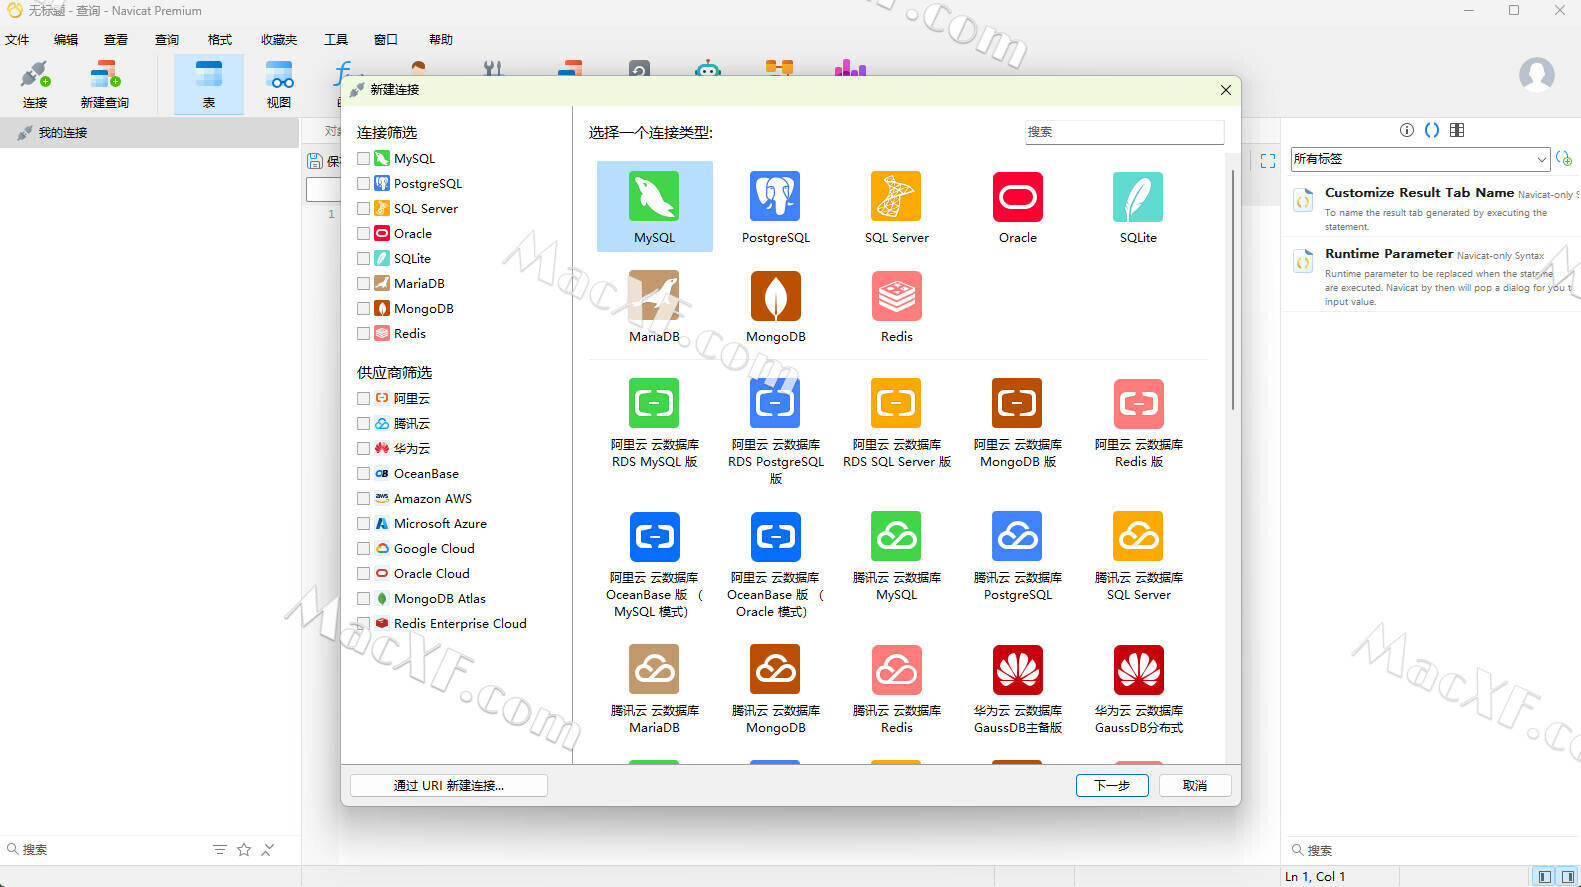Enable the PostgreSQL filter checkbox
The width and height of the screenshot is (1581, 887).
point(363,183)
